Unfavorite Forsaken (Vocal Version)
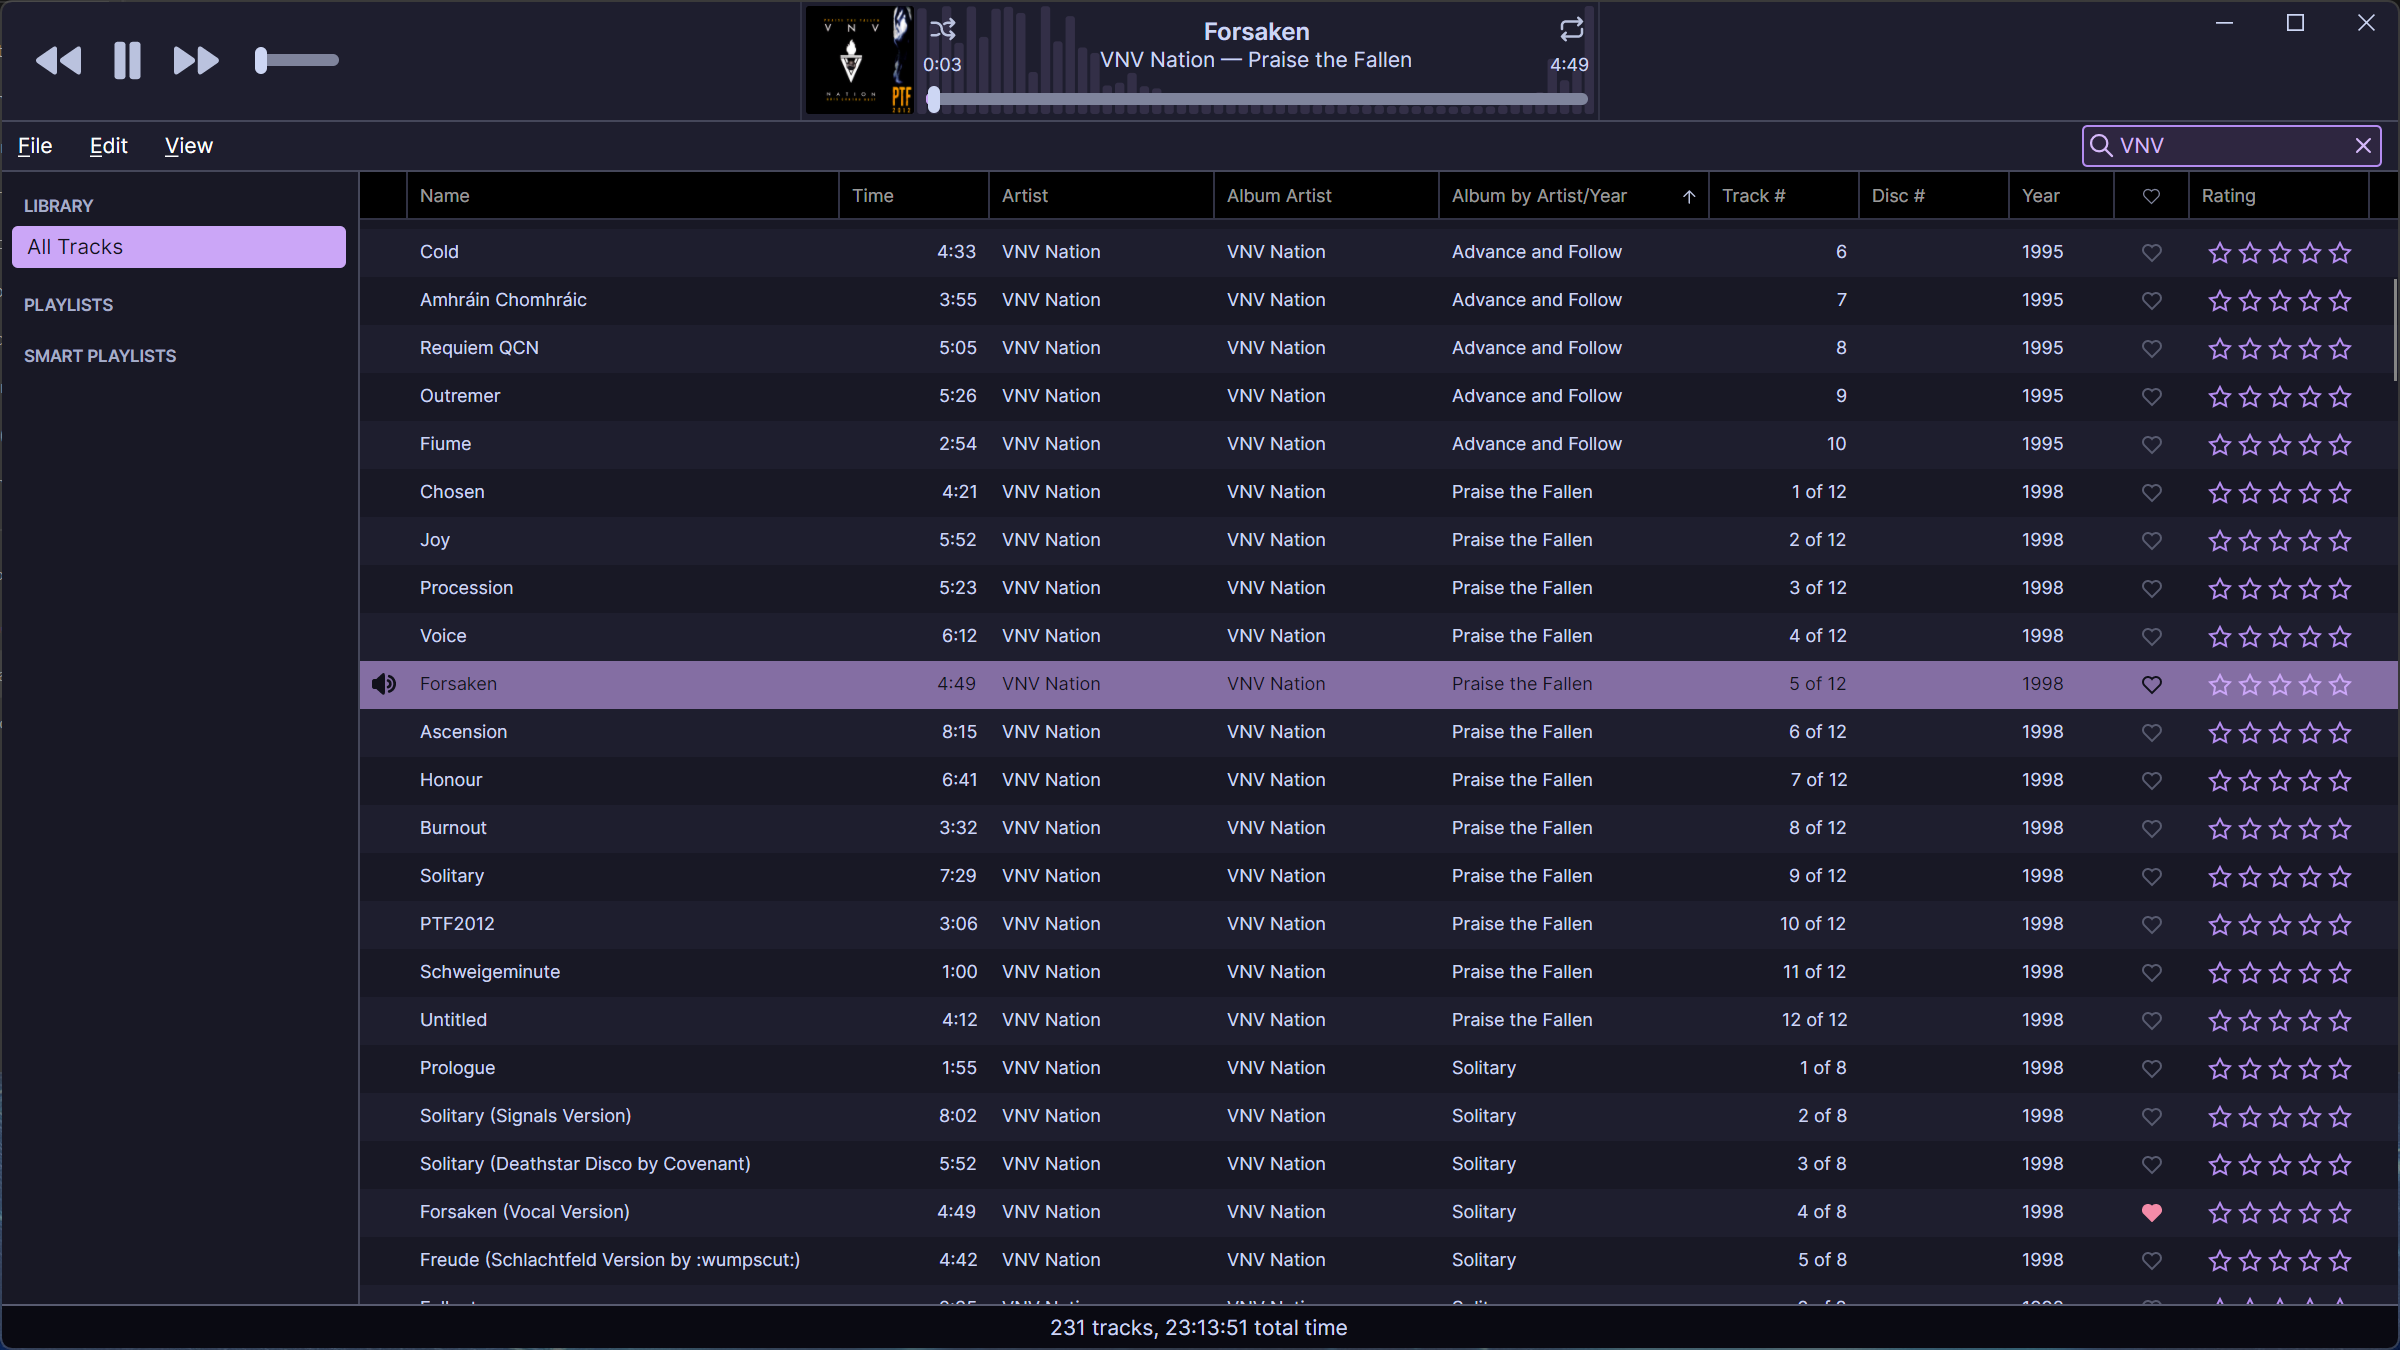The width and height of the screenshot is (2400, 1350). pos(2152,1213)
